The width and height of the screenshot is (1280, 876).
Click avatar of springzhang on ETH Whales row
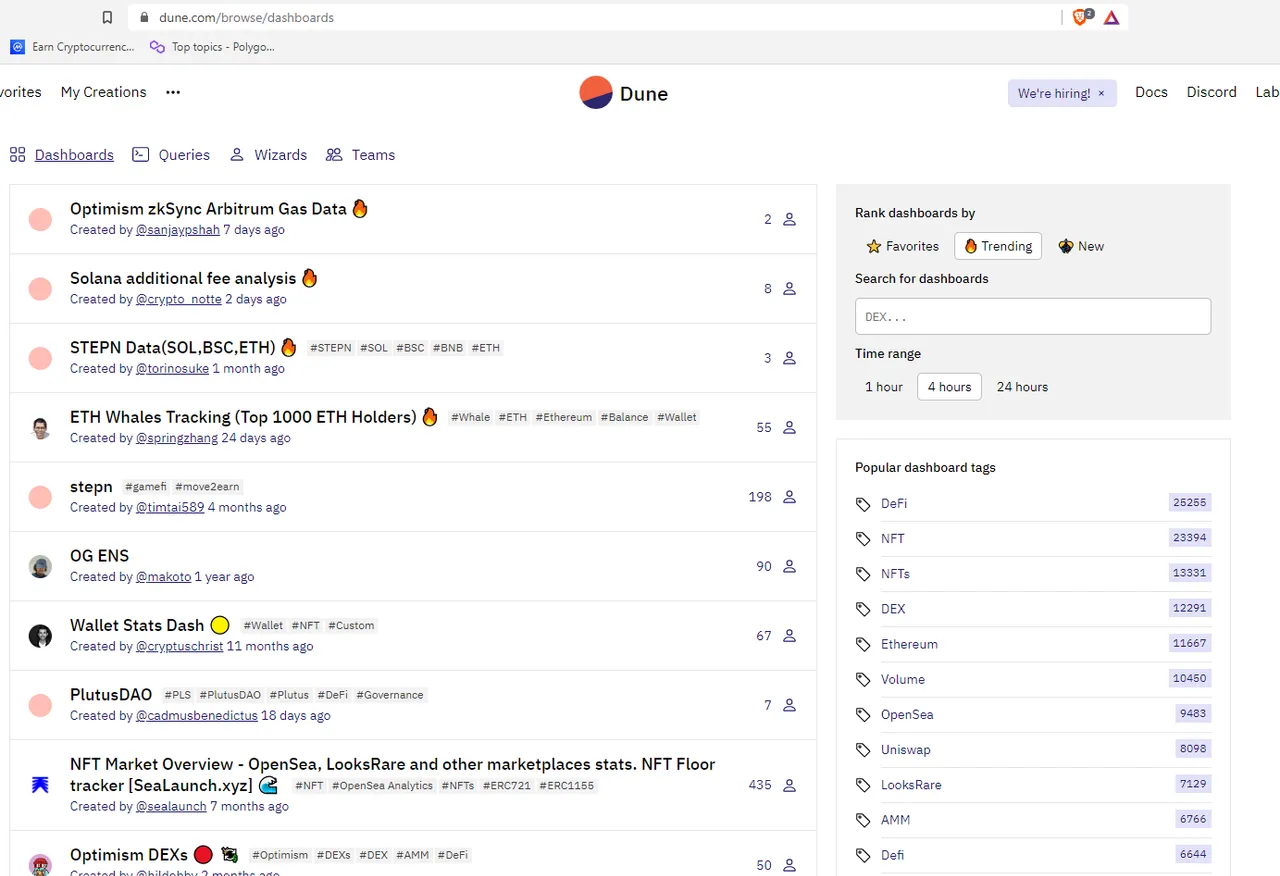(40, 428)
